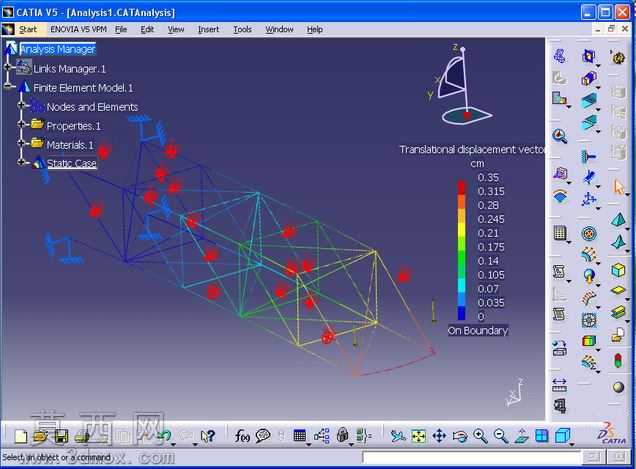The height and width of the screenshot is (469, 636).
Task: Open the ENOVIA V5 VPM menu
Action: click(78, 30)
